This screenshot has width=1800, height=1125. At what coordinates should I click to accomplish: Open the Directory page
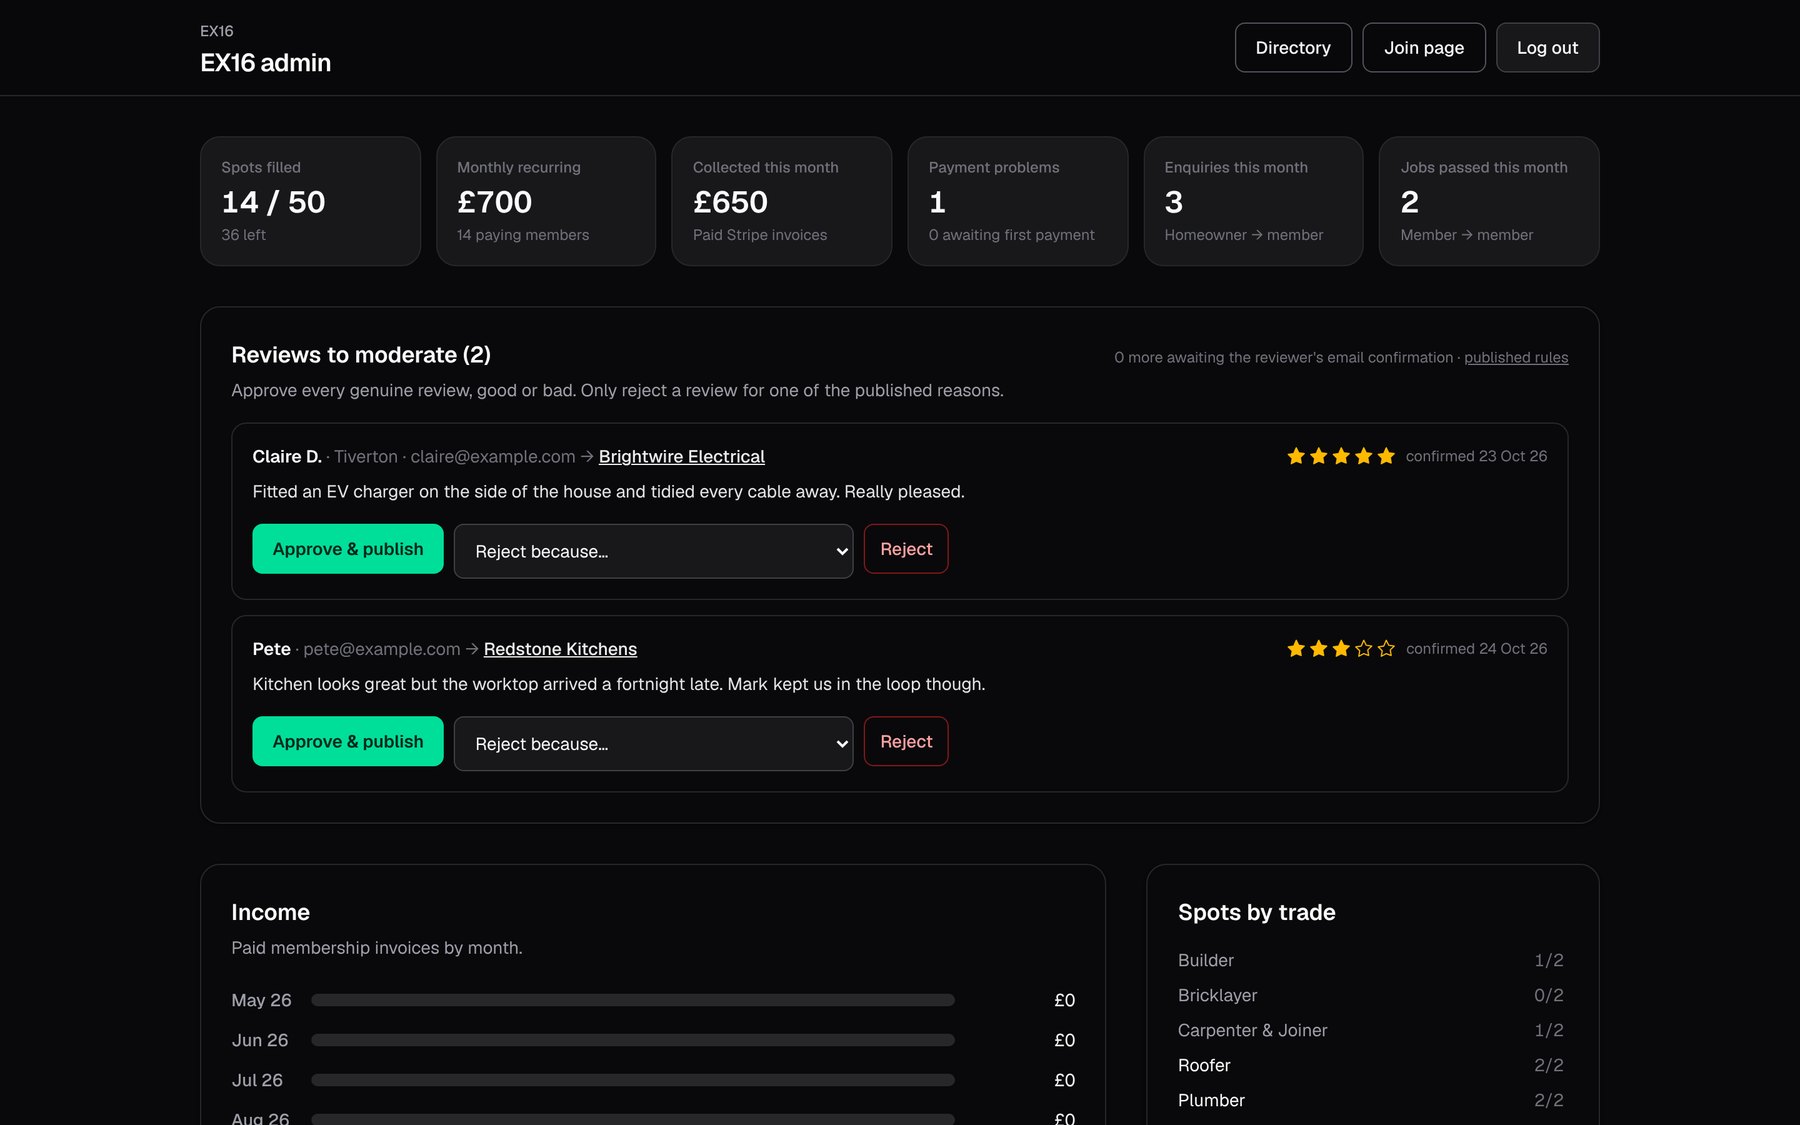click(1293, 48)
